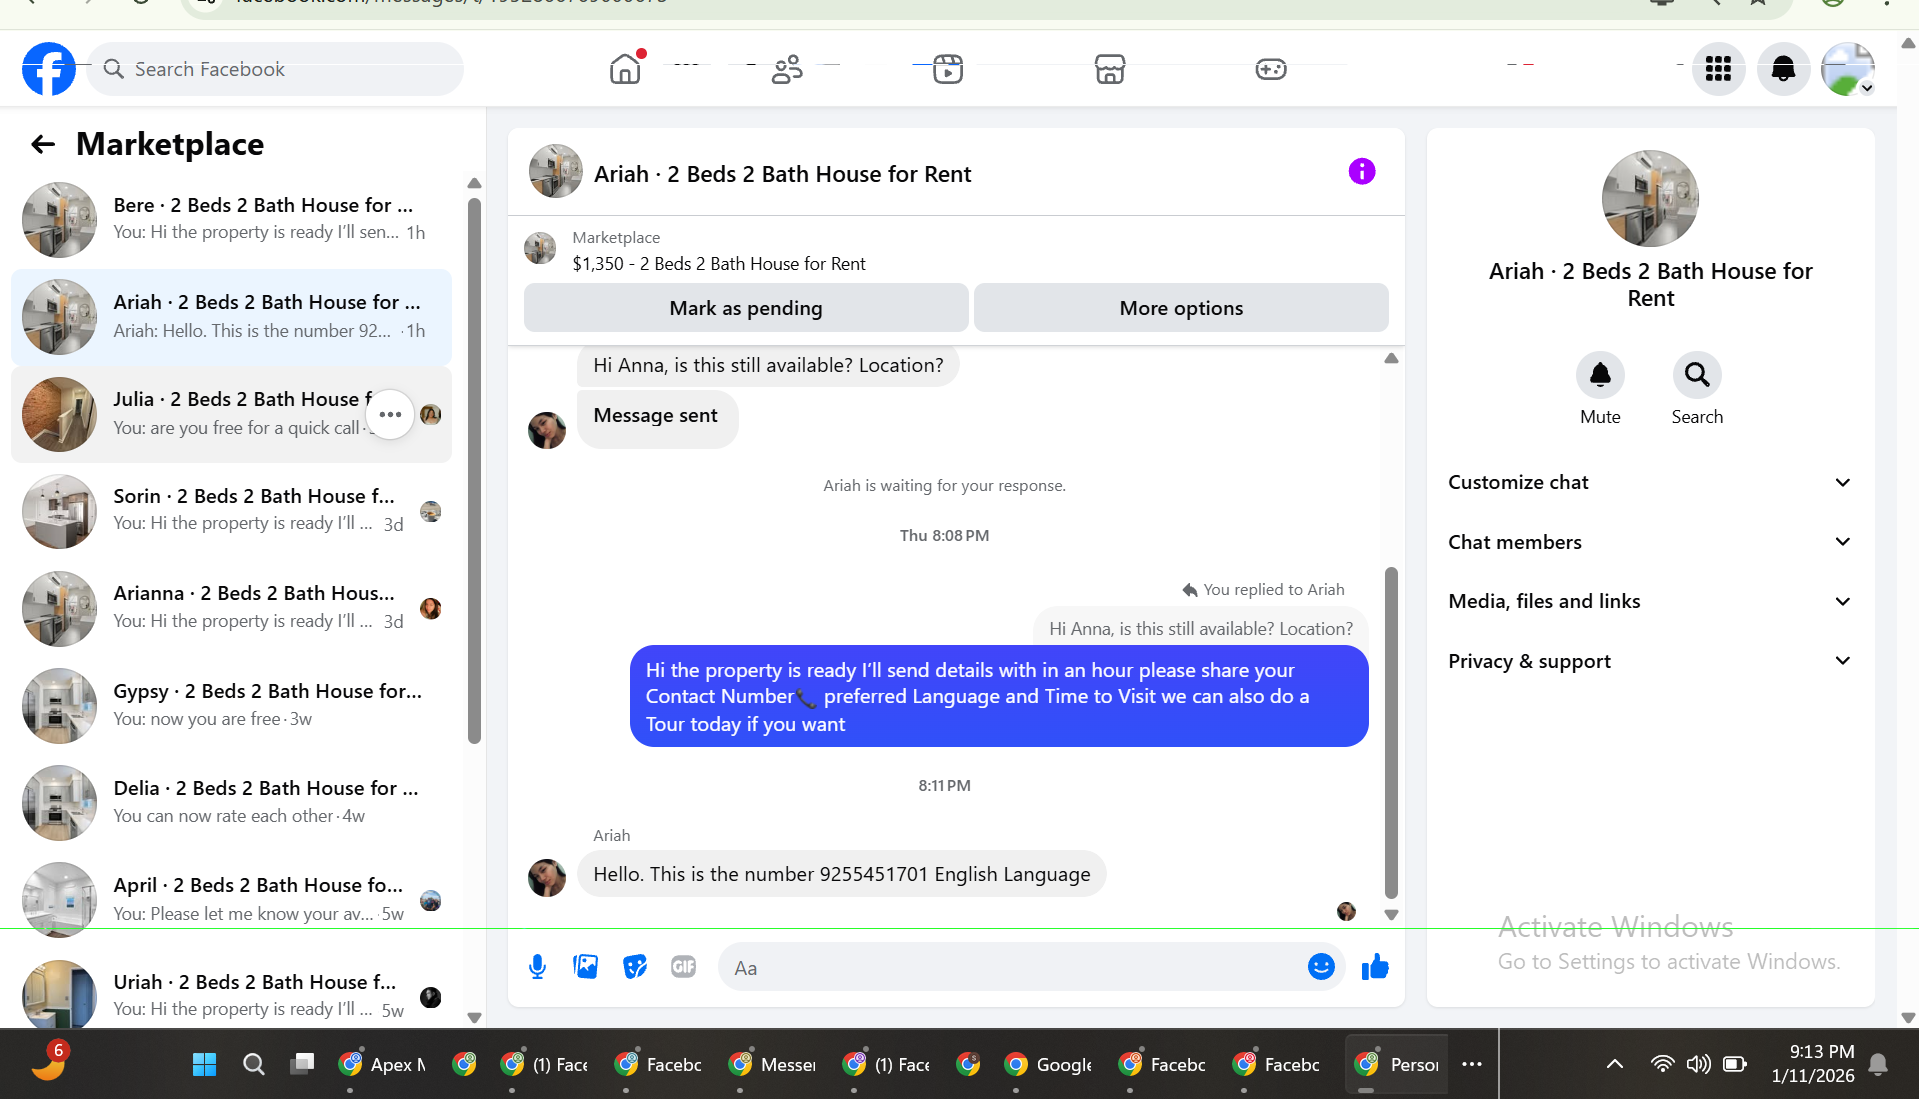
Task: Click the More options button
Action: (1181, 308)
